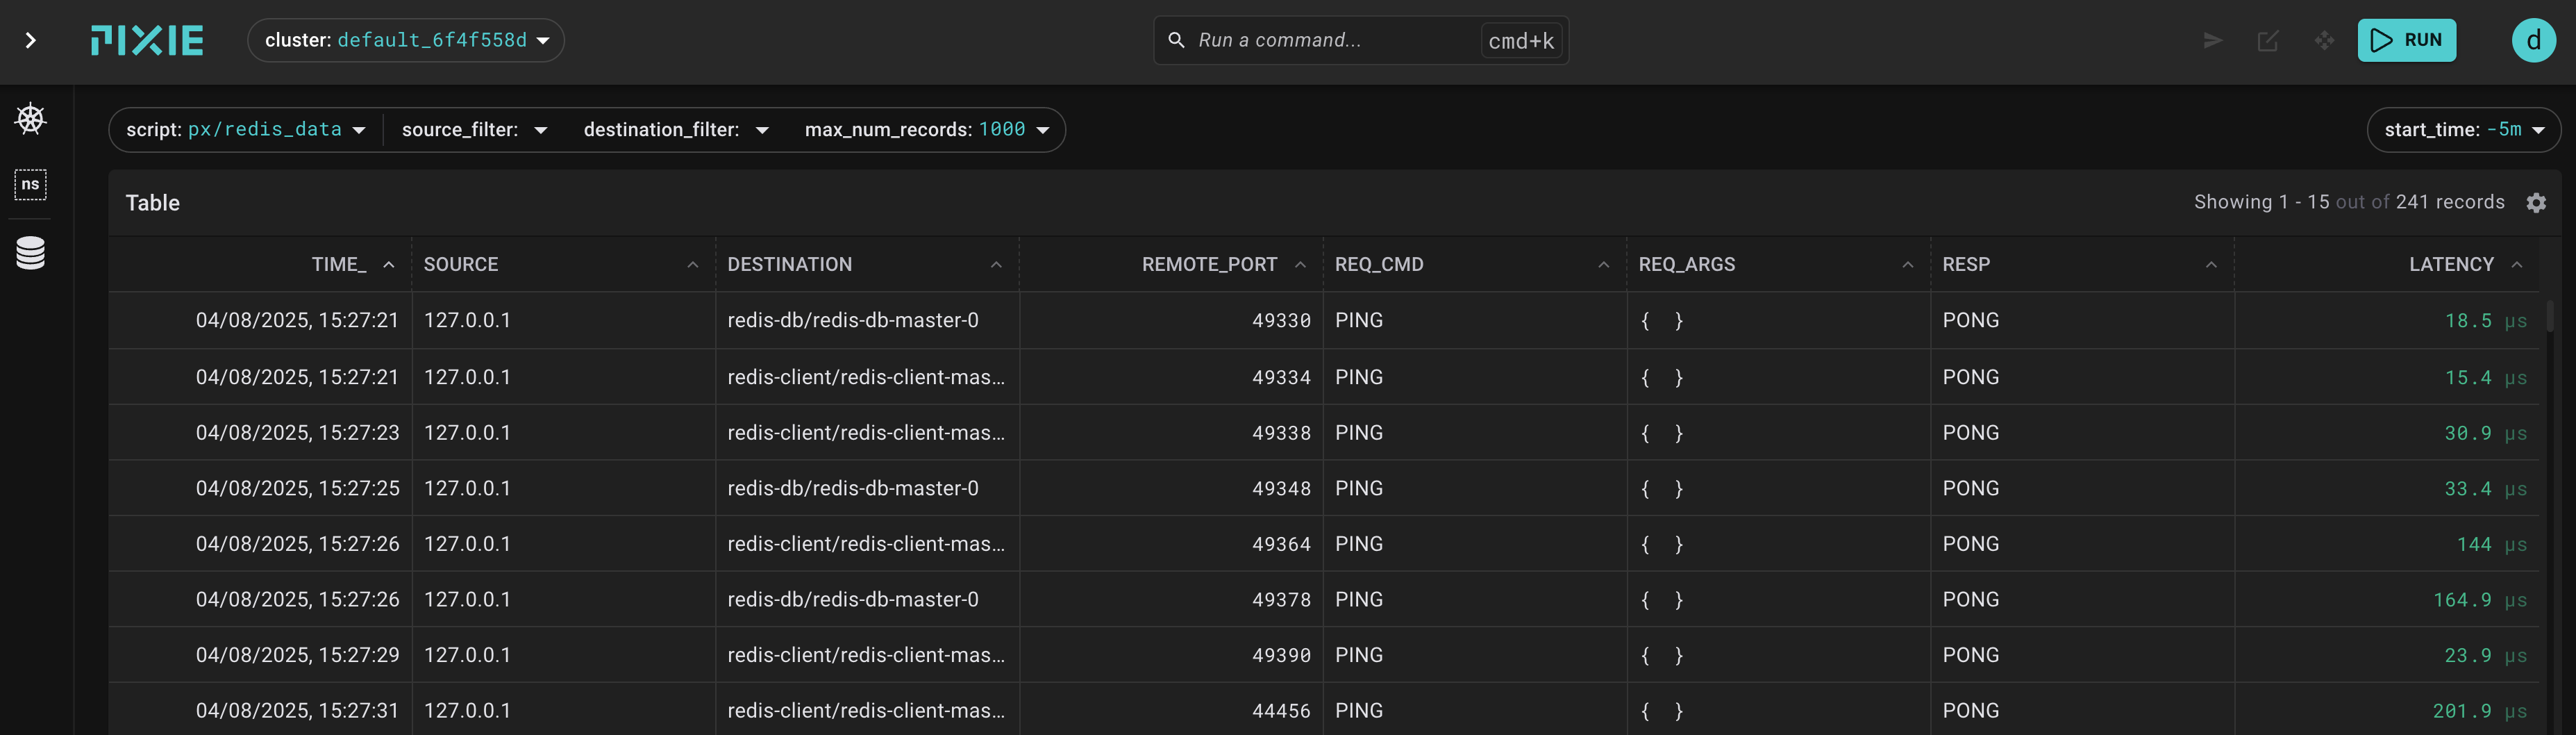The width and height of the screenshot is (2576, 735).
Task: Sort by LATENCY column arrow
Action: [x=2517, y=265]
